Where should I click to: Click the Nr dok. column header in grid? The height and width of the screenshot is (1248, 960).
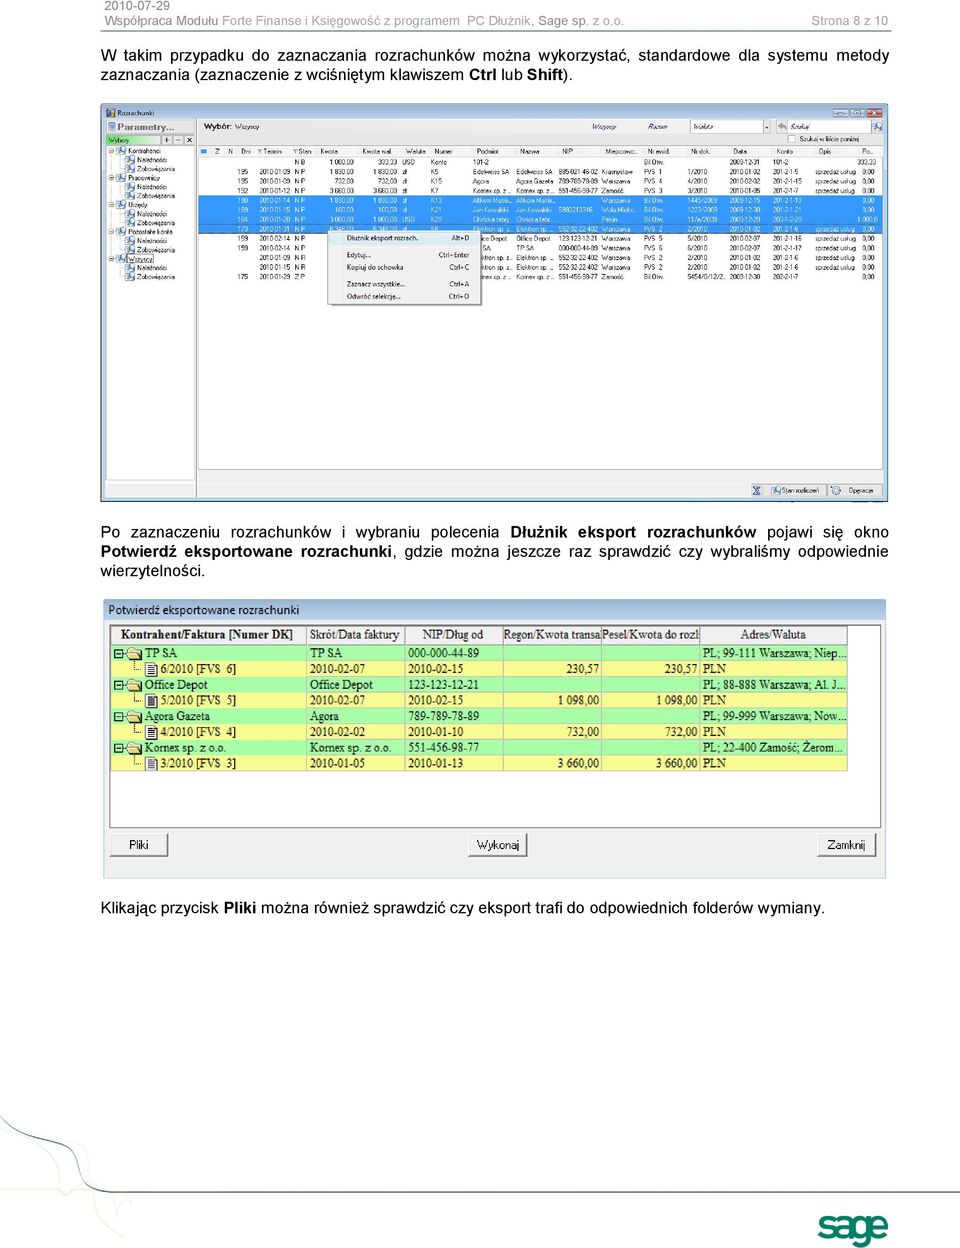[700, 152]
